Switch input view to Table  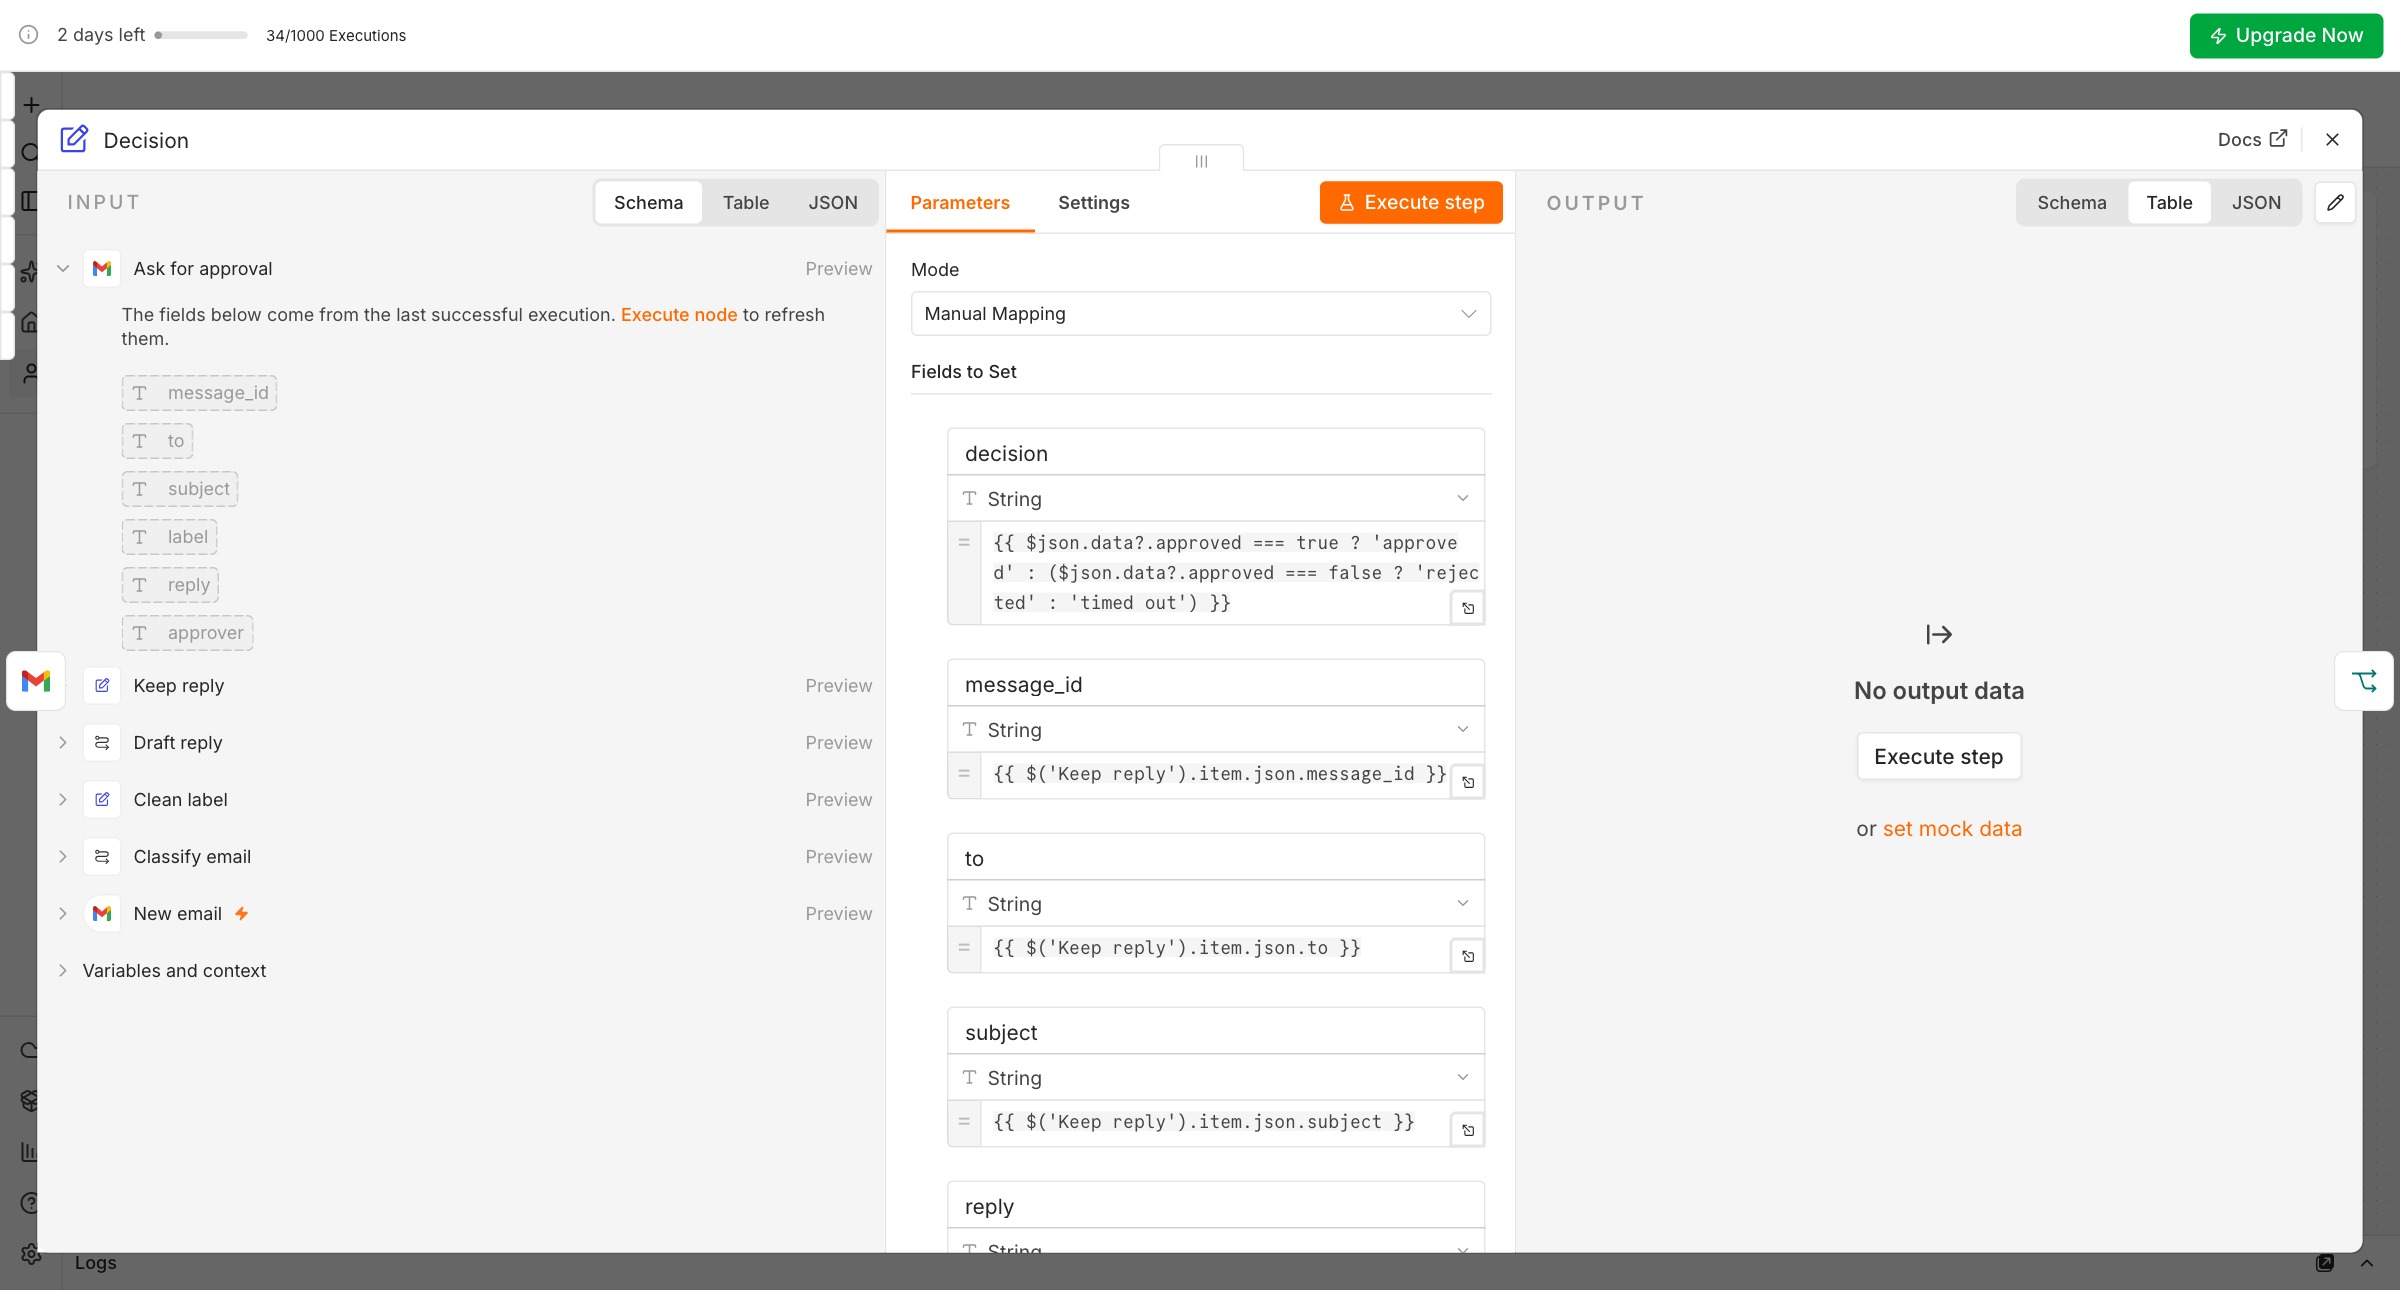coord(746,202)
